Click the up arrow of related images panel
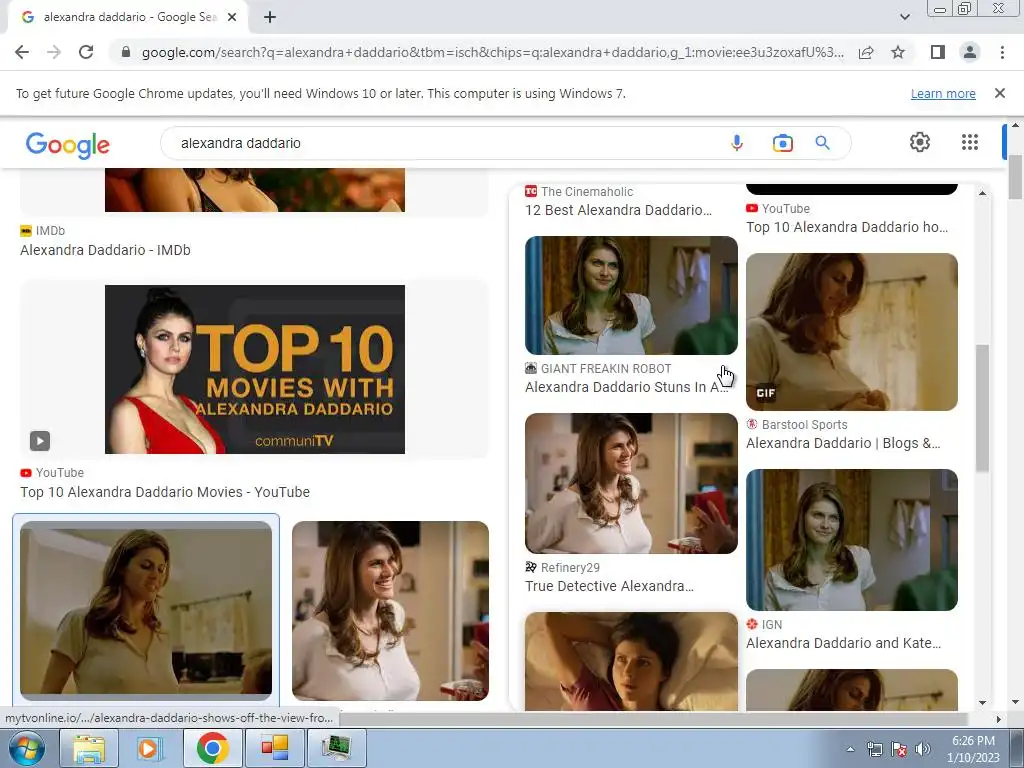This screenshot has height=768, width=1024. coord(982,193)
